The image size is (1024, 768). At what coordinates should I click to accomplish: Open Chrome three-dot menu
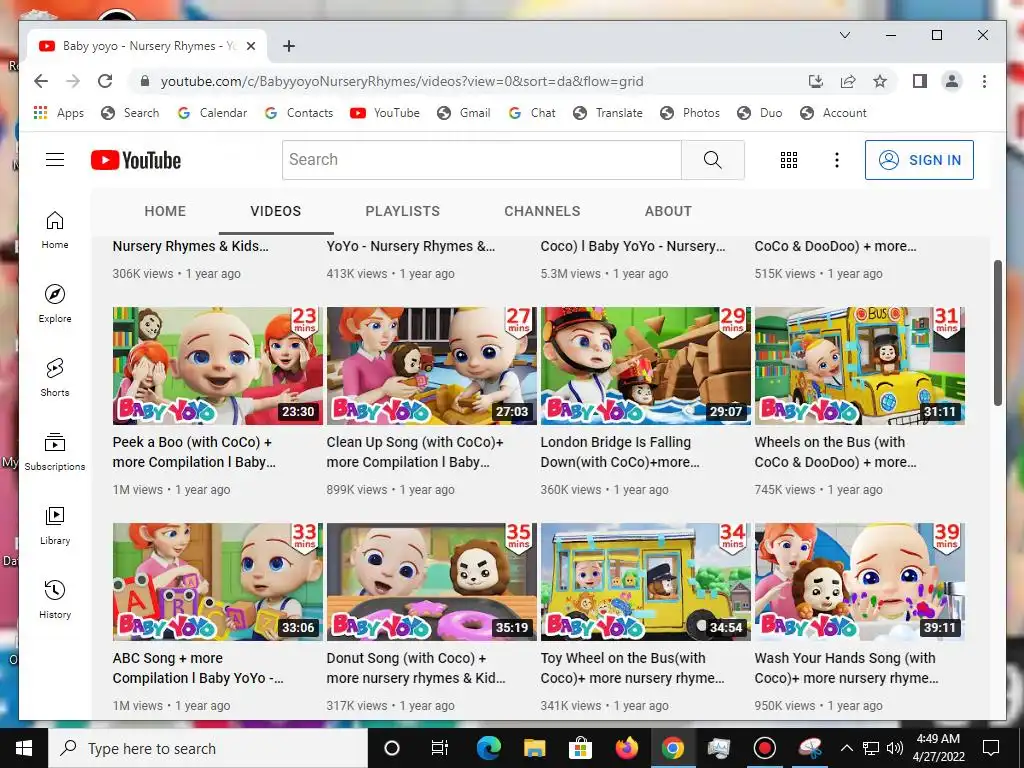coord(984,81)
